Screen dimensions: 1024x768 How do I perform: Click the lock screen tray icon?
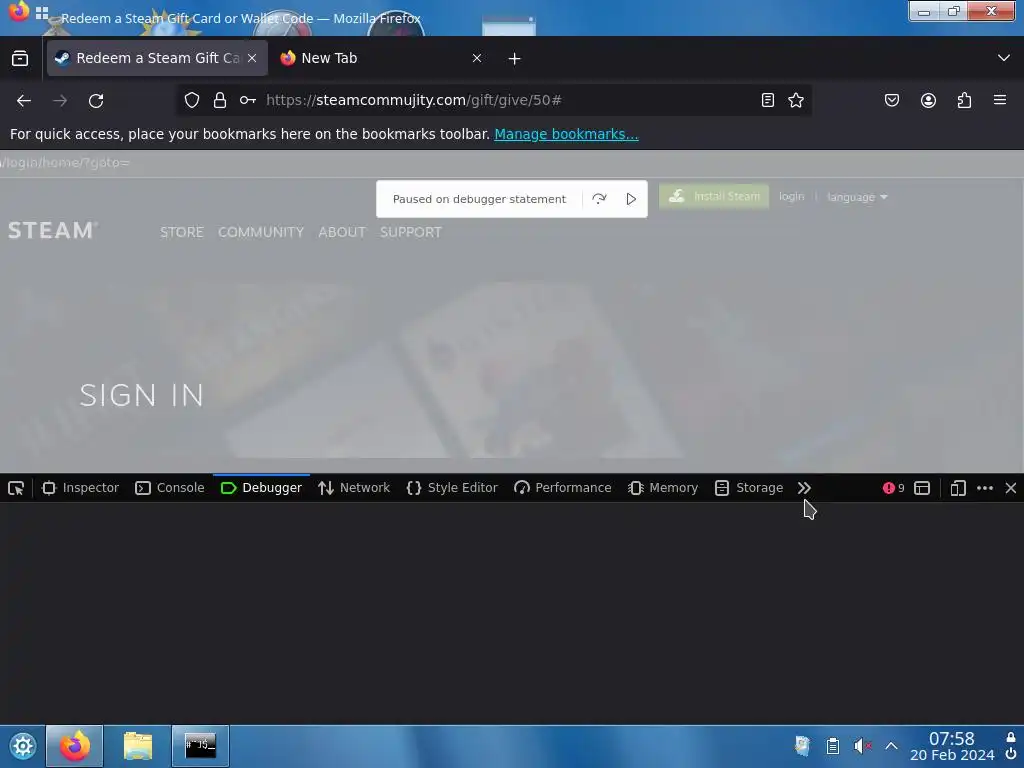pos(1011,737)
